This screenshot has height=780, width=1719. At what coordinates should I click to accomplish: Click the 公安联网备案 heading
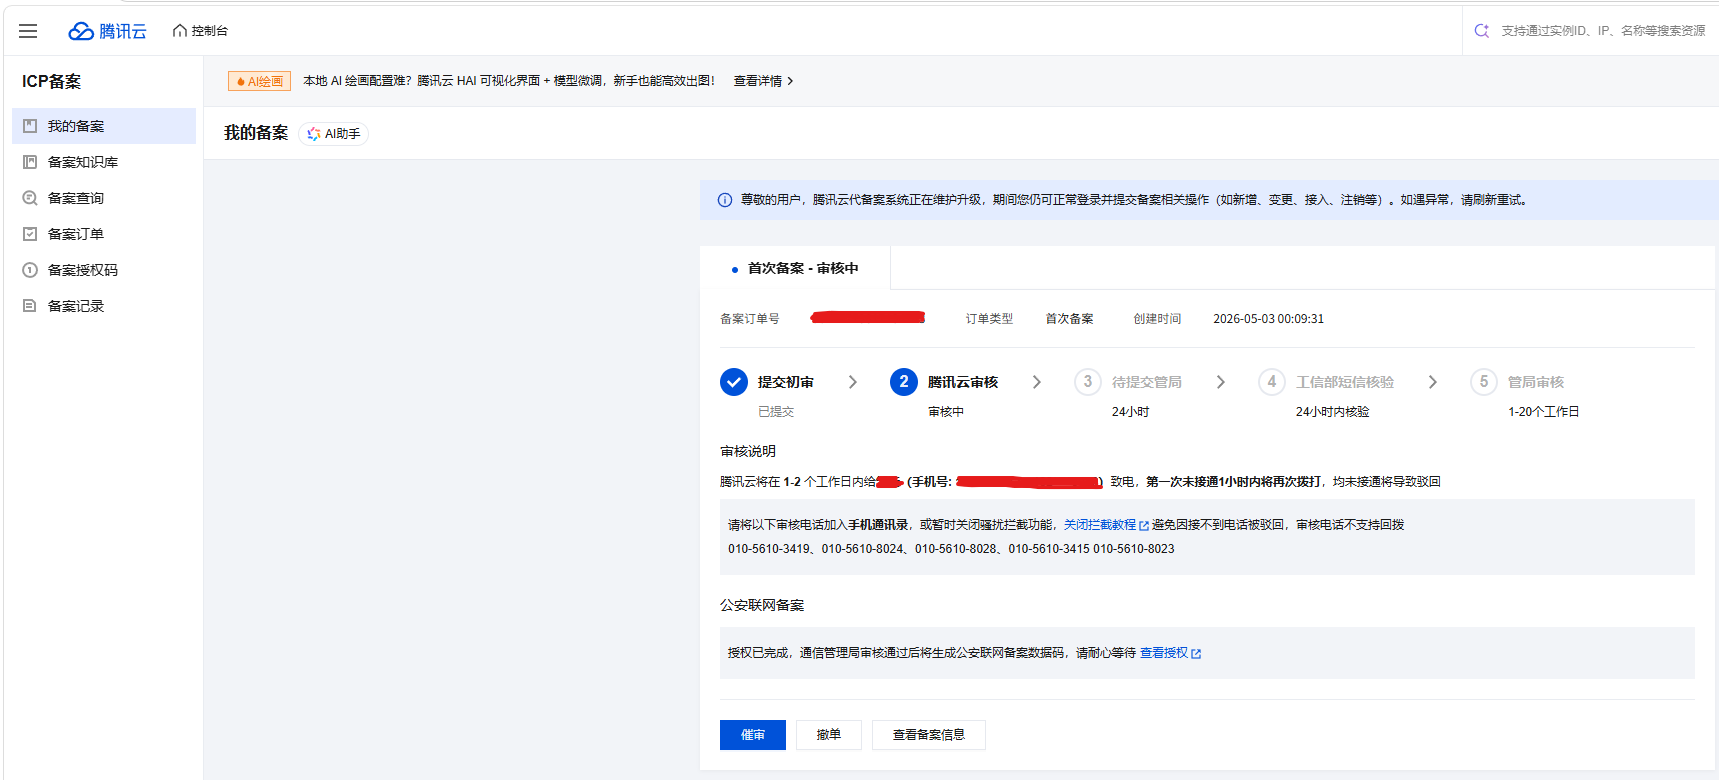click(x=762, y=605)
